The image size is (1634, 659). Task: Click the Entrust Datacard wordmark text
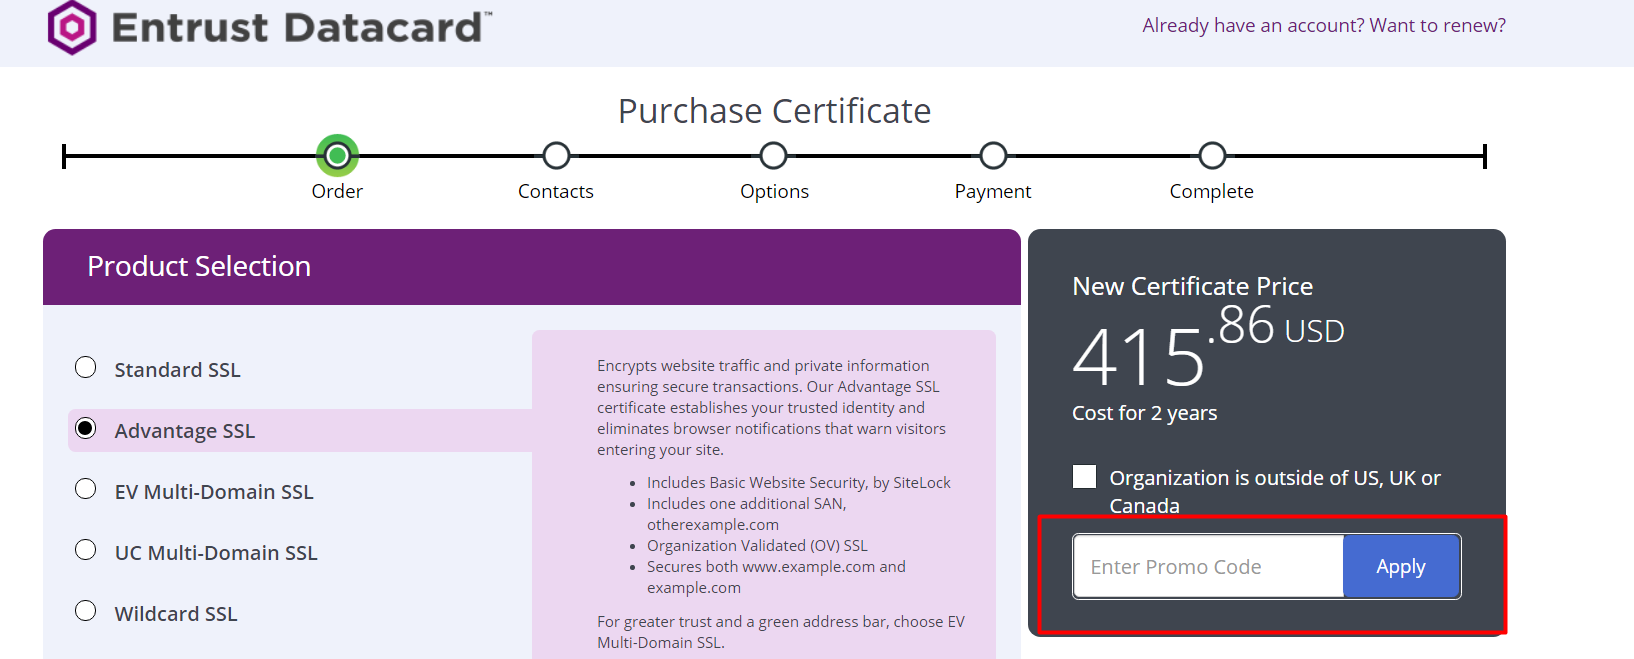(302, 28)
